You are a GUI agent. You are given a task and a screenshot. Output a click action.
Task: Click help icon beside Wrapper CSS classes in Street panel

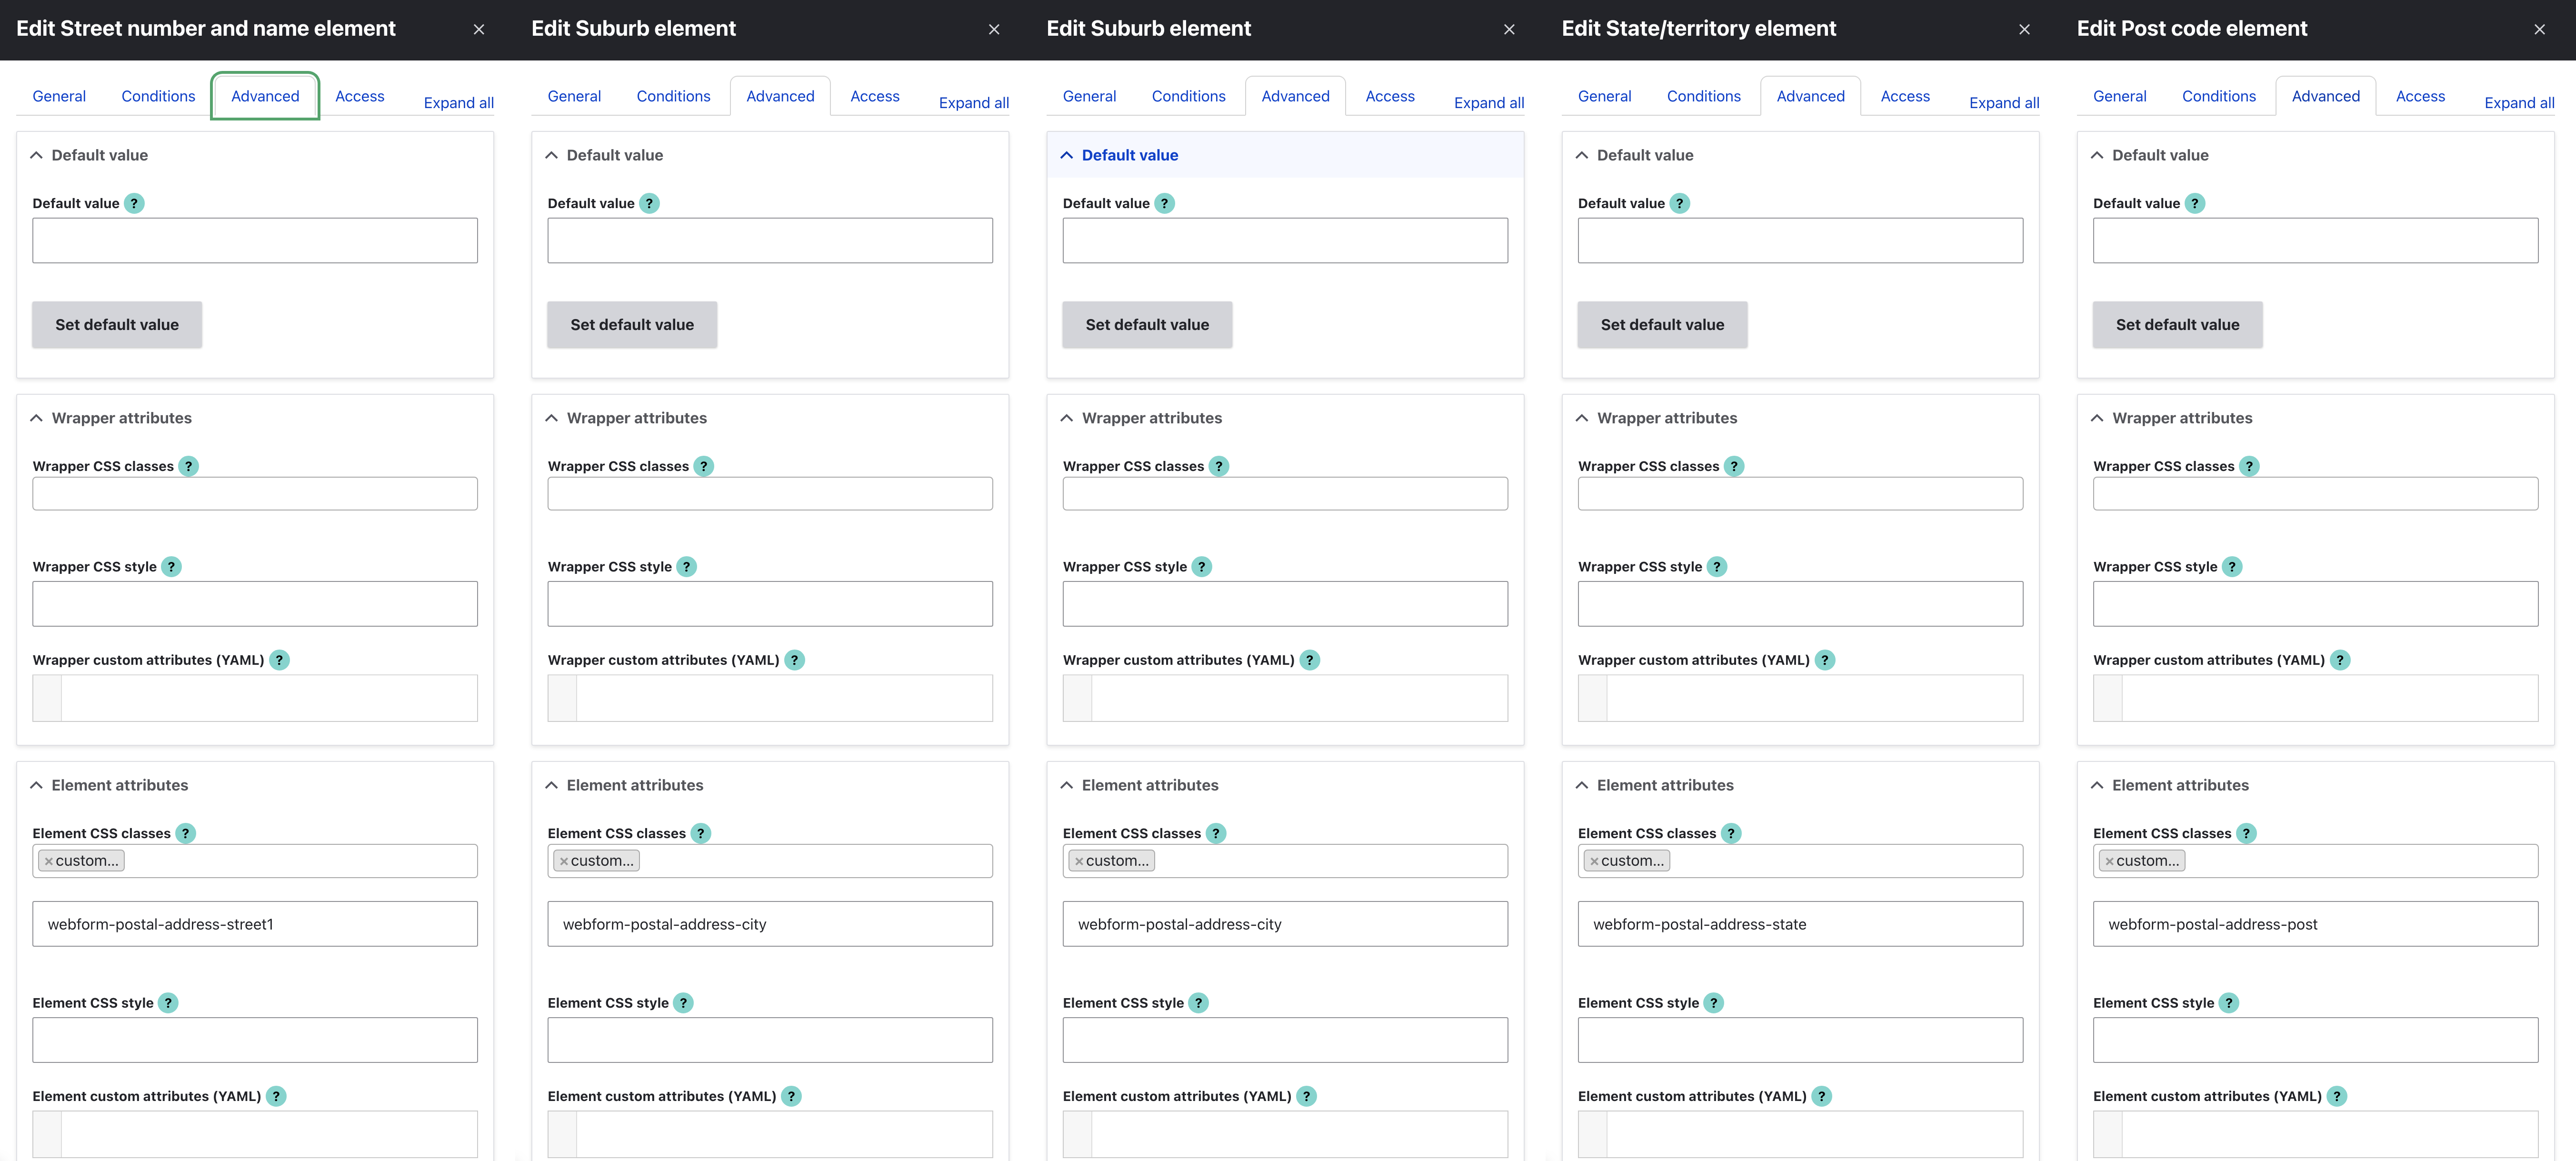coord(188,466)
